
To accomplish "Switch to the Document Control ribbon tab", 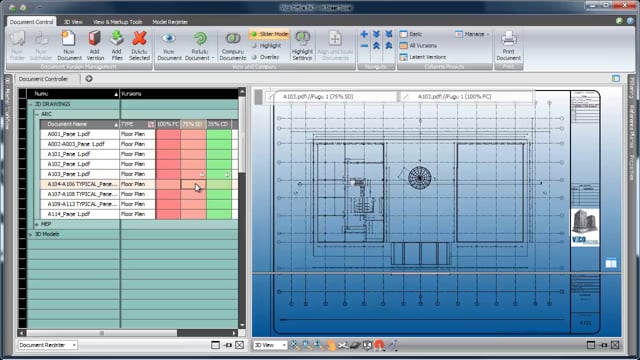I will (31, 22).
